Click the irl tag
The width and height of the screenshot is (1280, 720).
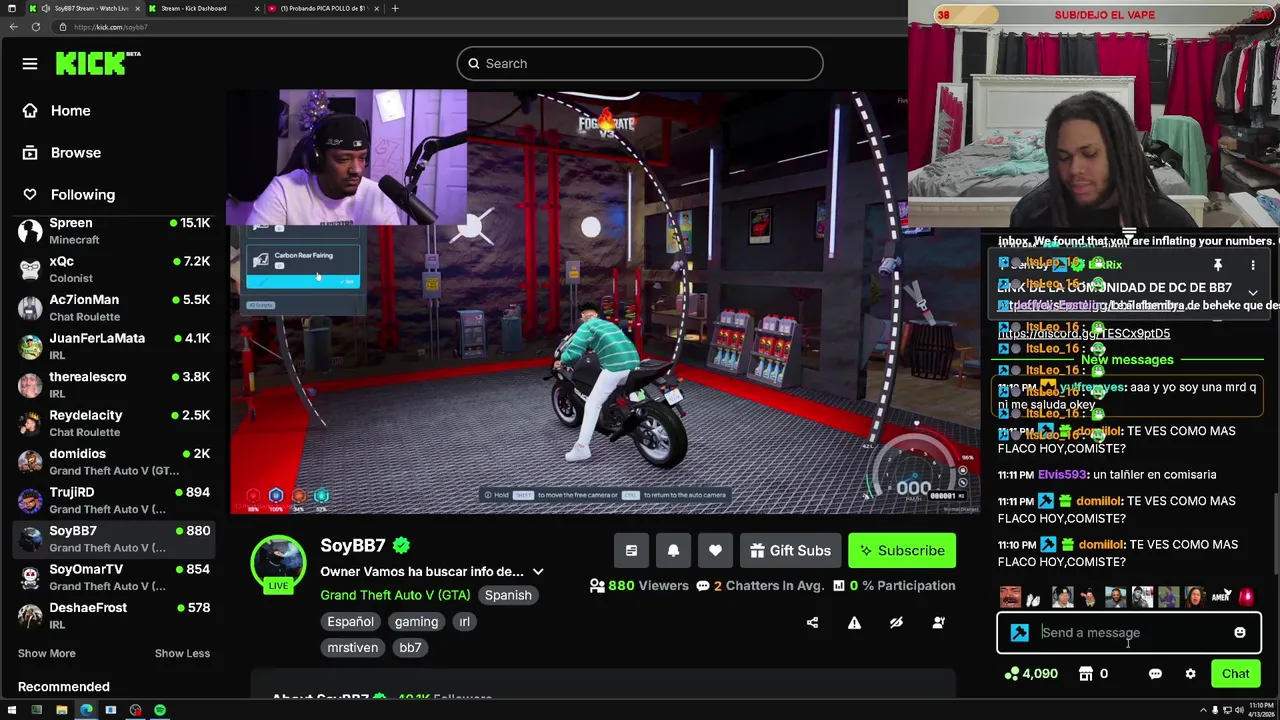[x=464, y=622]
